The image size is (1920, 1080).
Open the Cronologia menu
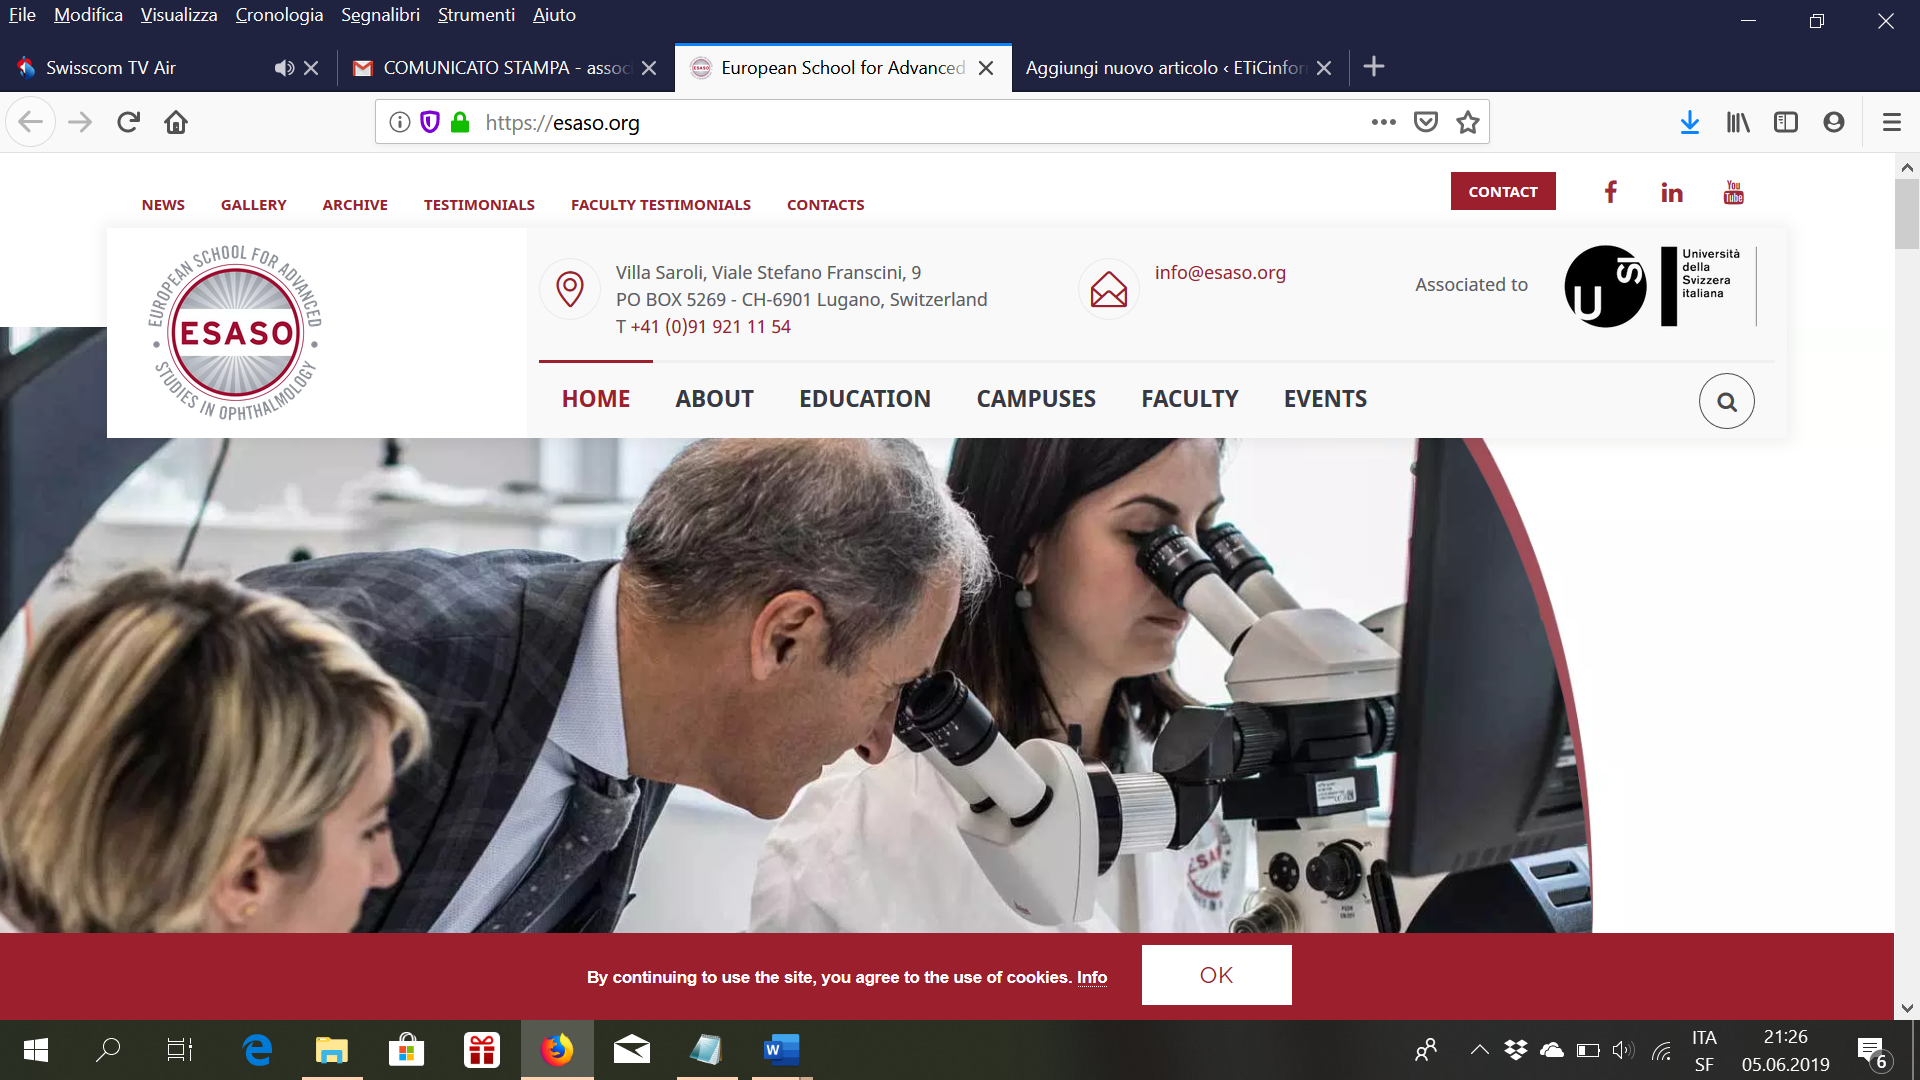279,15
